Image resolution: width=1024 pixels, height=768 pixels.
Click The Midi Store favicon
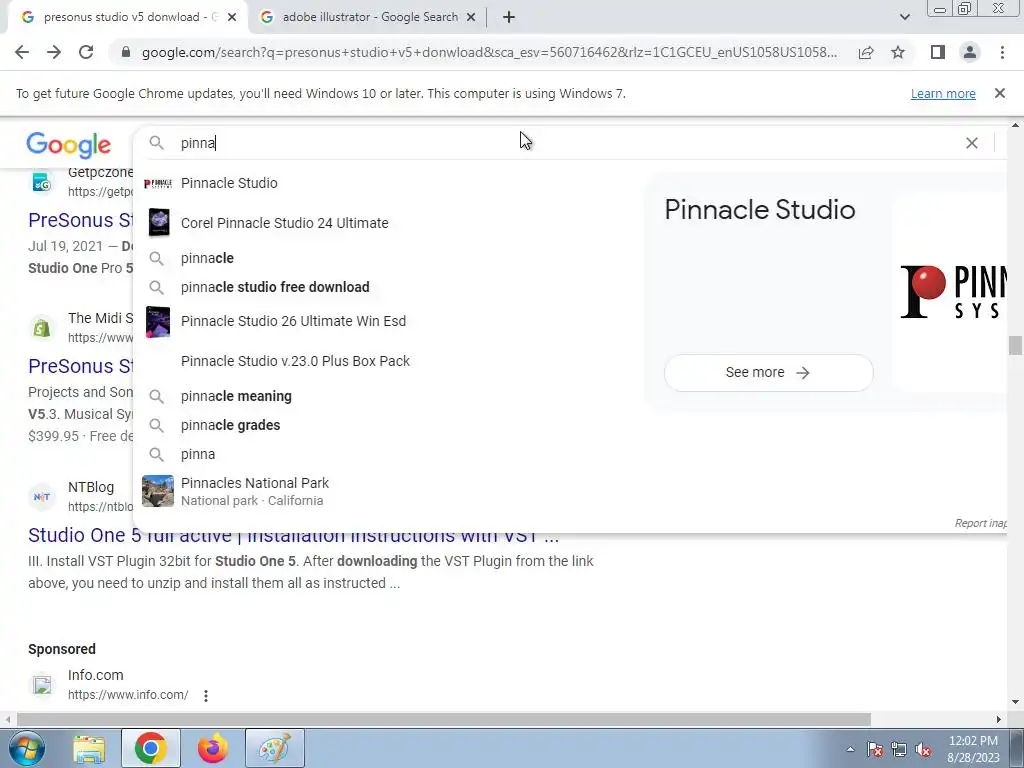(x=42, y=328)
